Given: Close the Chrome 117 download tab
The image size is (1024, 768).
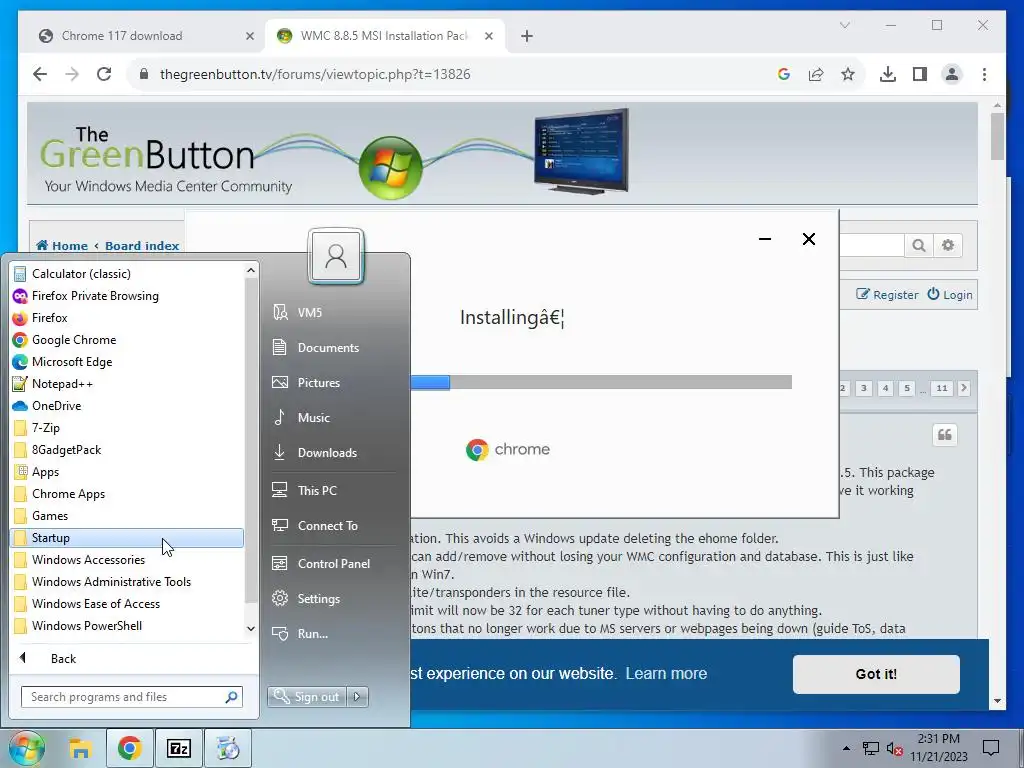Looking at the screenshot, I should pyautogui.click(x=249, y=36).
